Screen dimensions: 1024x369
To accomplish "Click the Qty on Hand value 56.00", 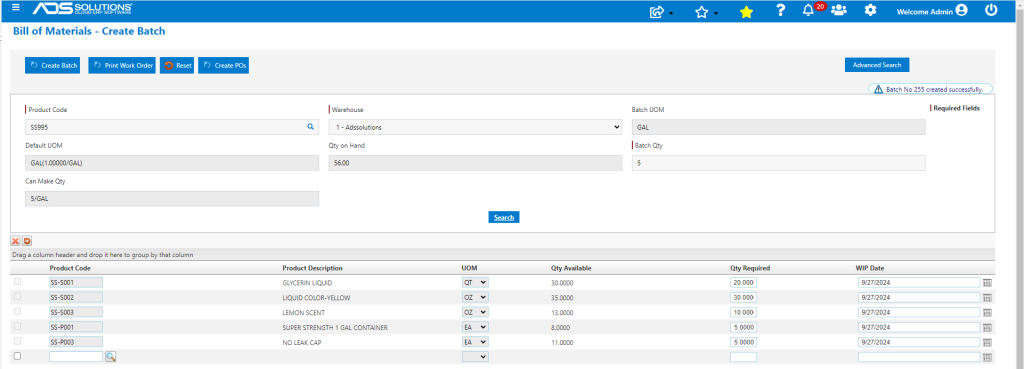I will coord(475,163).
